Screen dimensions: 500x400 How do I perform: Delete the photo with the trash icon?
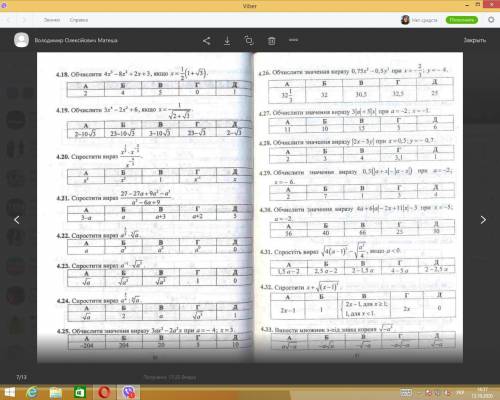tap(271, 41)
